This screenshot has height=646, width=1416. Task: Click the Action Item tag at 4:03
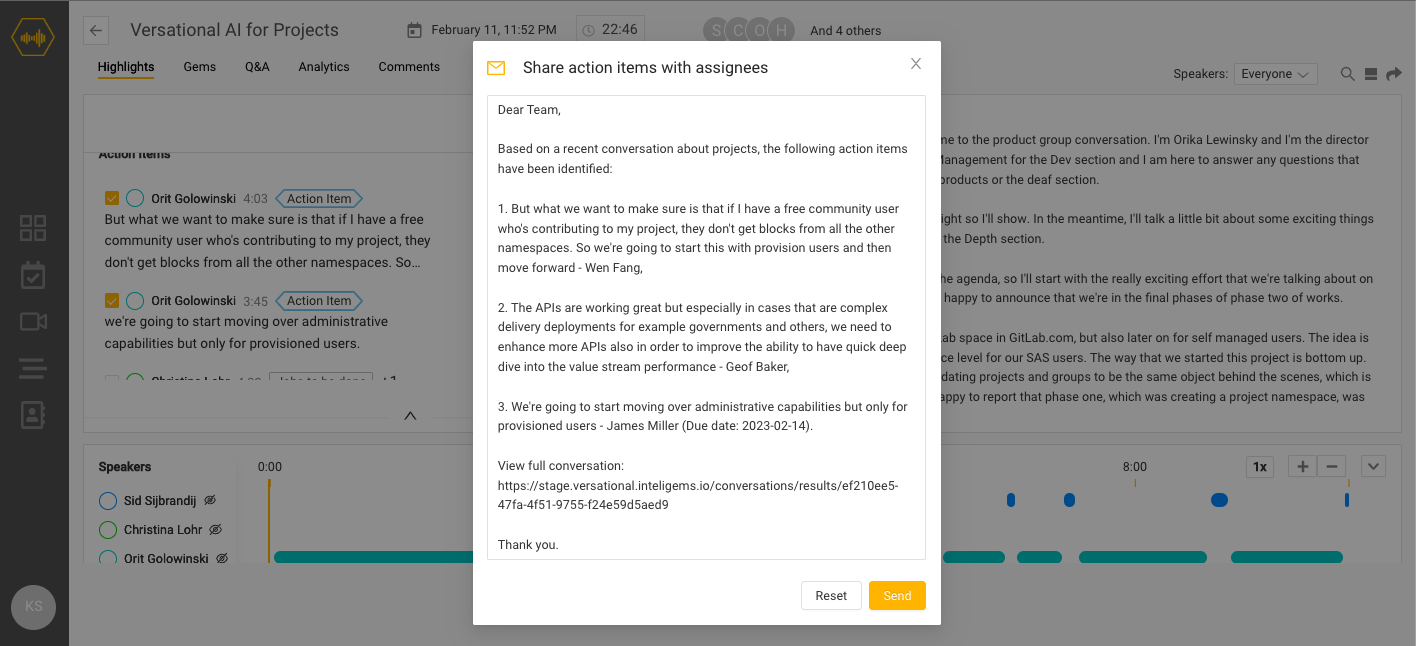(x=319, y=199)
